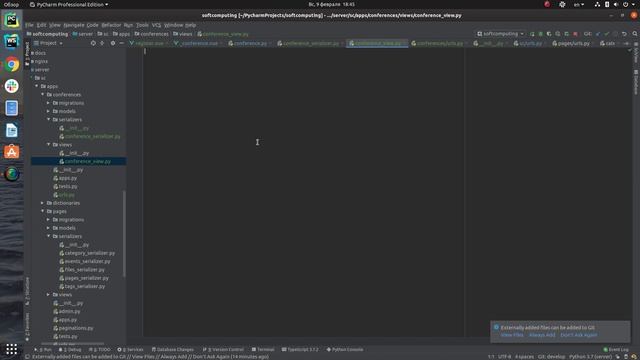
Task: Click the UTF-8 encoding in status bar
Action: click(504, 356)
